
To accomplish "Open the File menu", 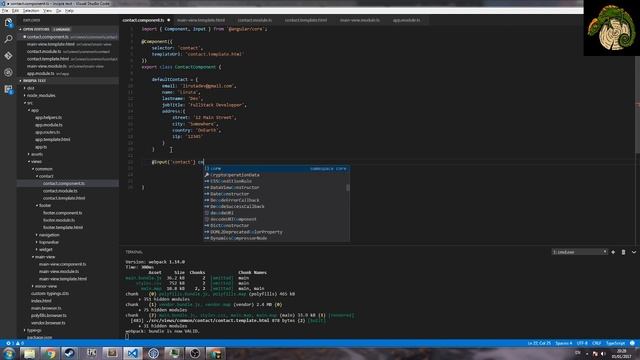I will tap(5, 11).
